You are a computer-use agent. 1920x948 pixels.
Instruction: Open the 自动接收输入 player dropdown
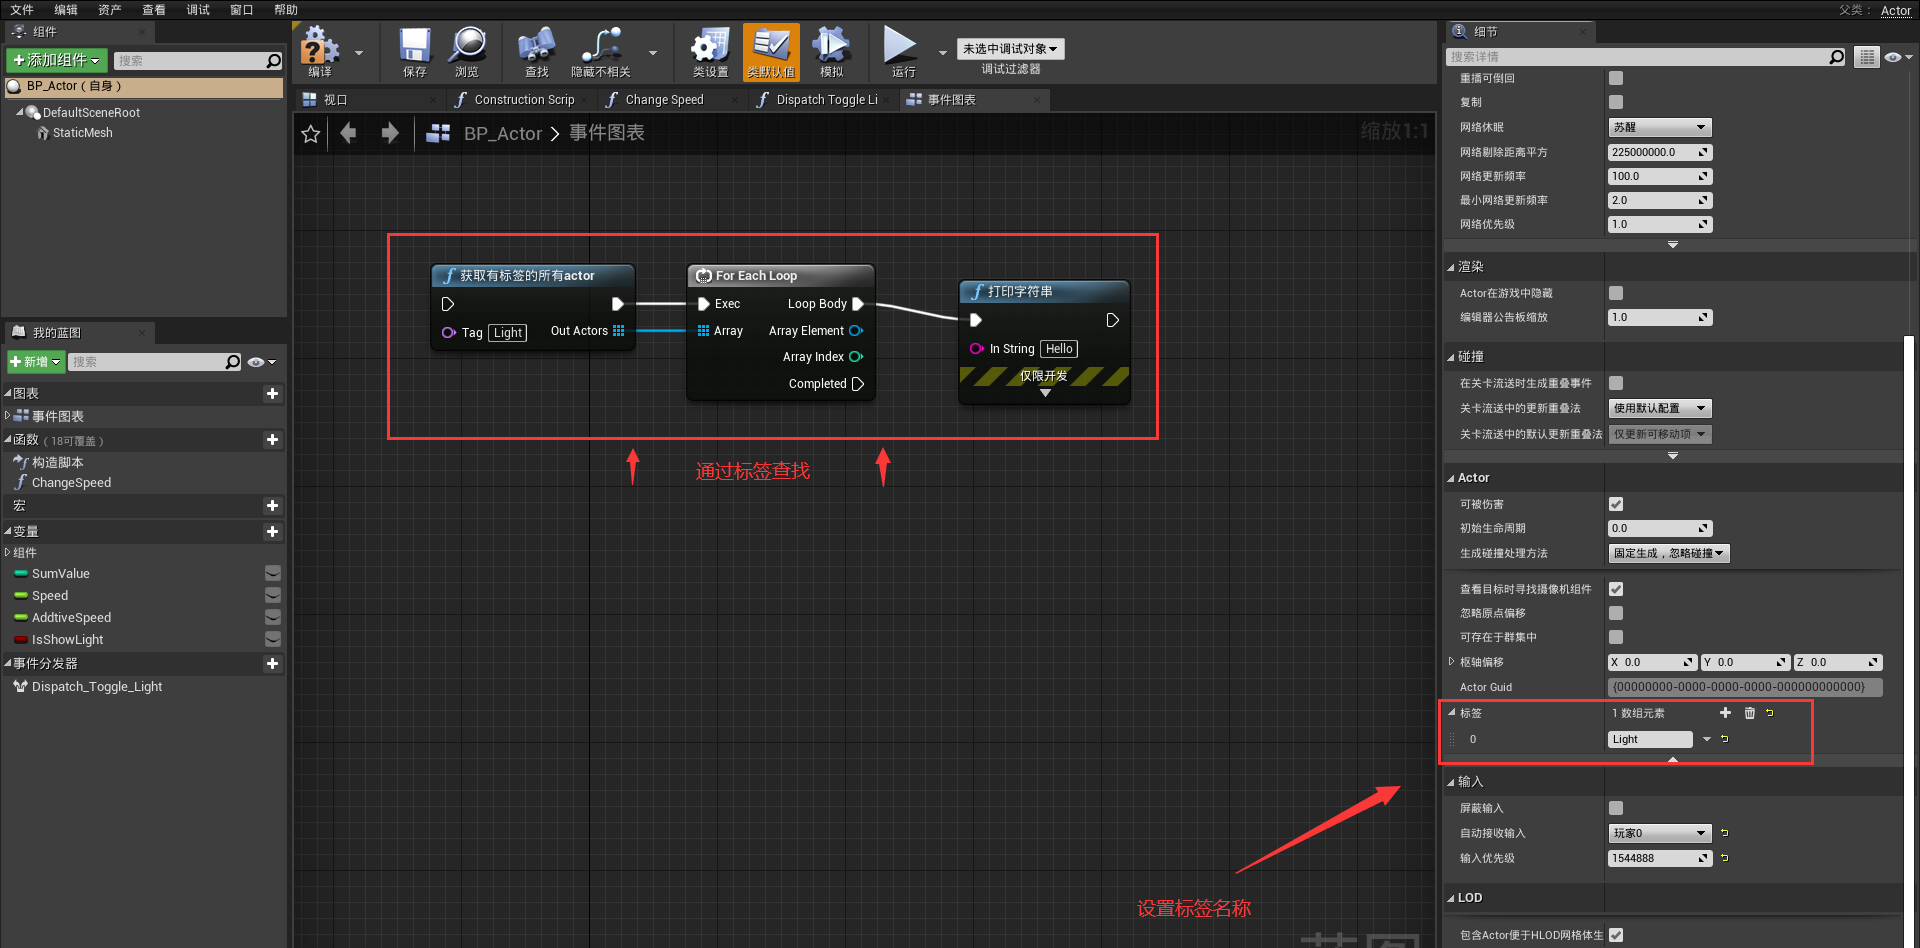point(1659,833)
